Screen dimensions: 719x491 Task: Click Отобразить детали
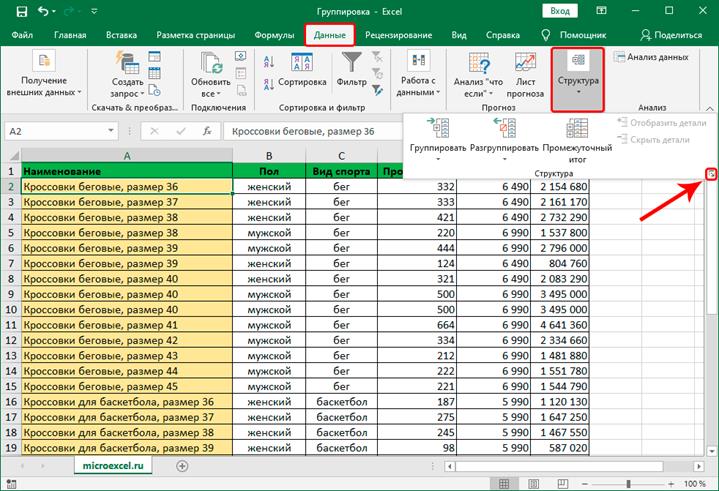coord(662,122)
